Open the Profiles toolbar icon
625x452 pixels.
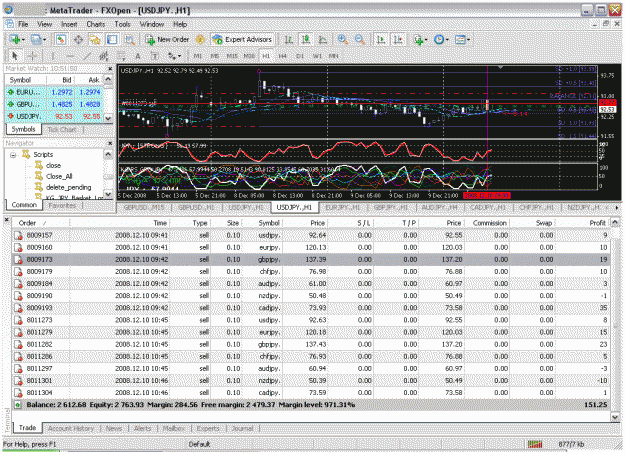(x=37, y=39)
